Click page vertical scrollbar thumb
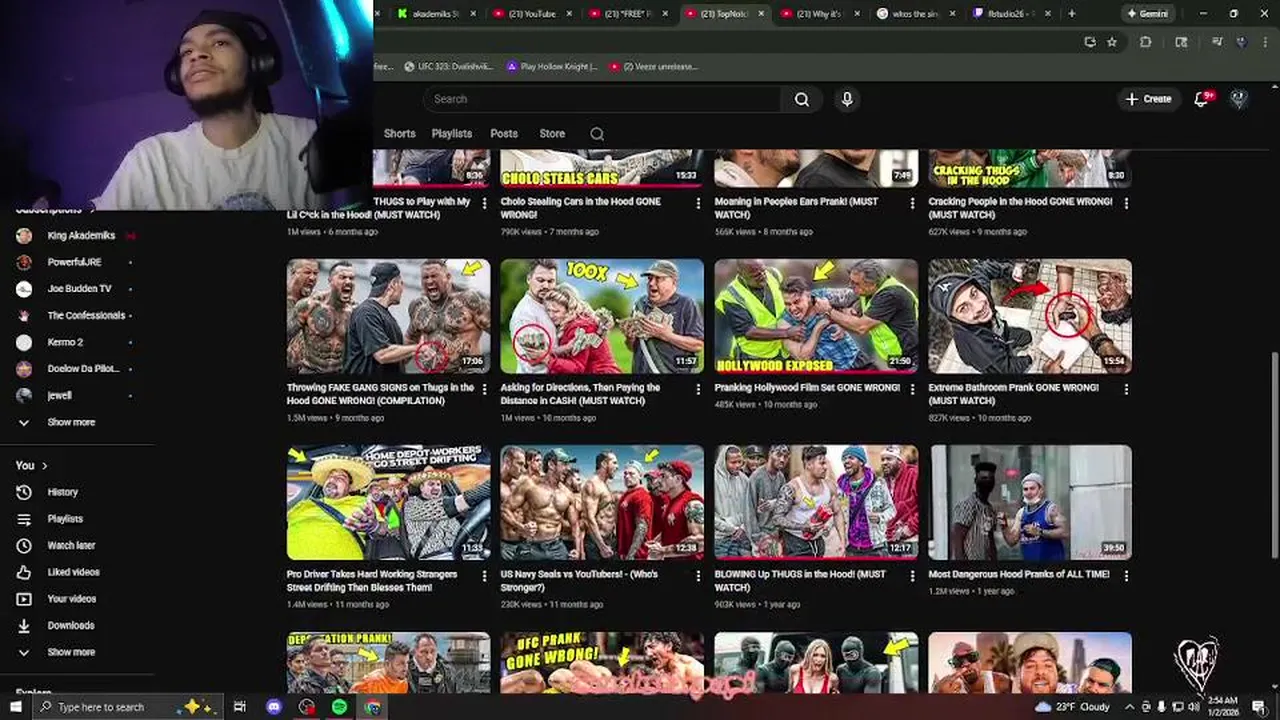Image resolution: width=1280 pixels, height=720 pixels. (x=1274, y=455)
